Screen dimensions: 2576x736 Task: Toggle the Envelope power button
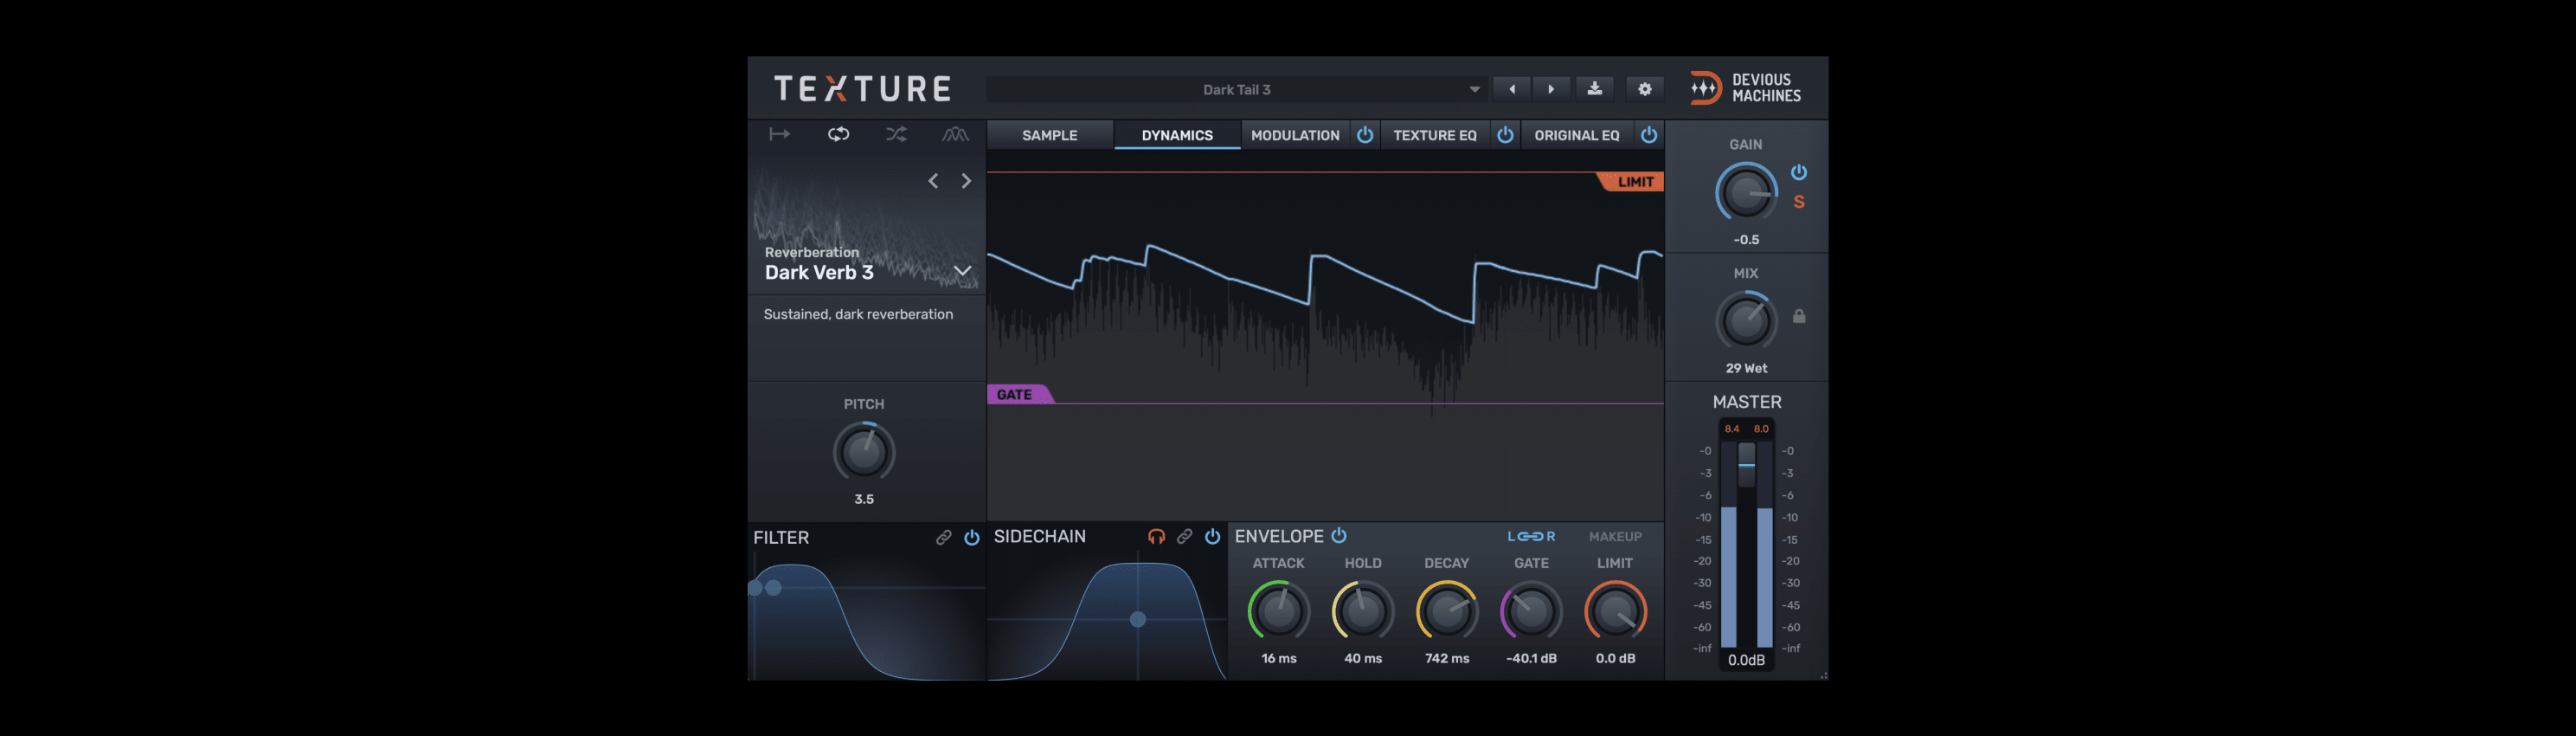point(1338,536)
